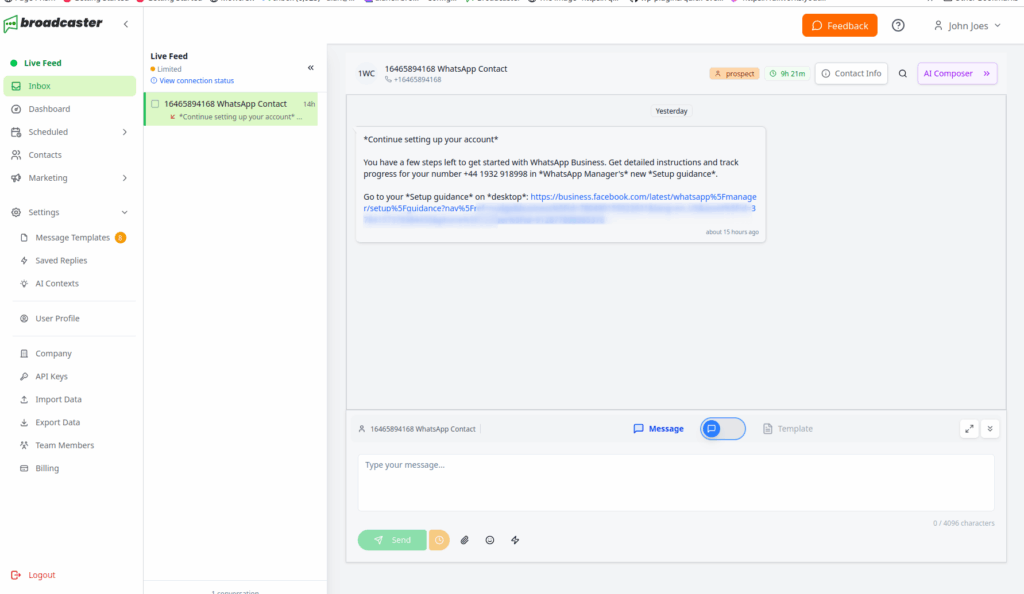1024x594 pixels.
Task: Open the emoji picker
Action: (490, 540)
